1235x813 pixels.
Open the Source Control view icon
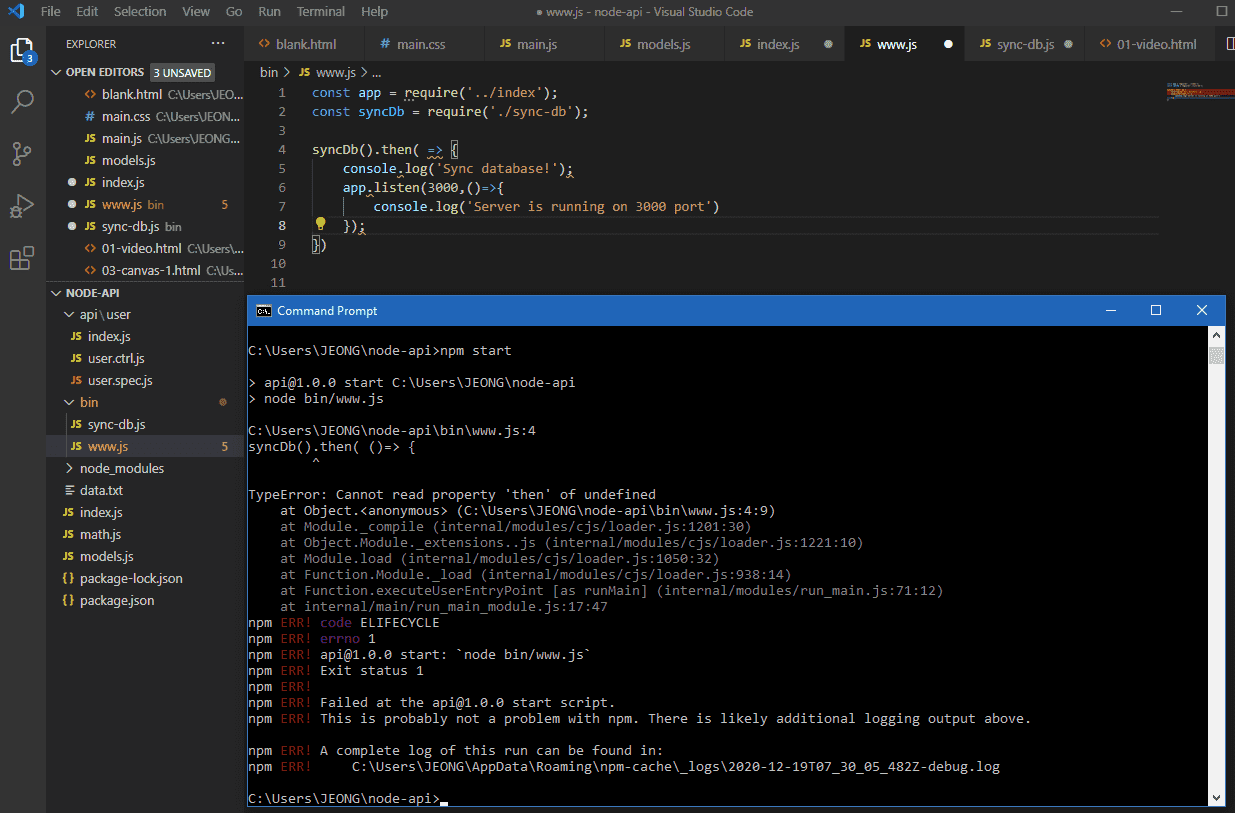point(22,154)
